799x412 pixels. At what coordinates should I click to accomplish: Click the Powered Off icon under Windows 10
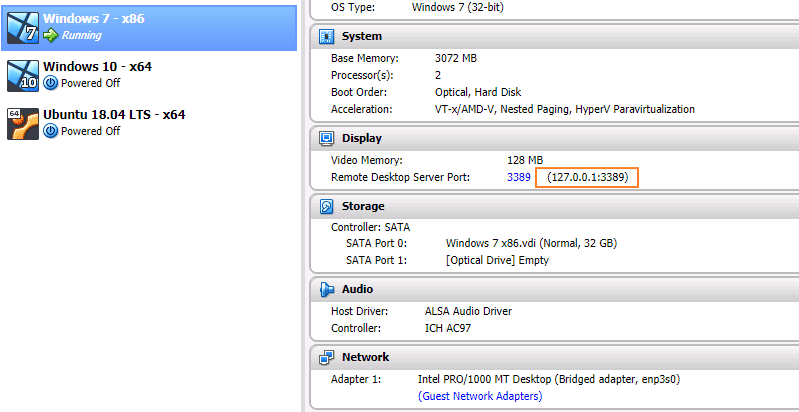[x=50, y=83]
